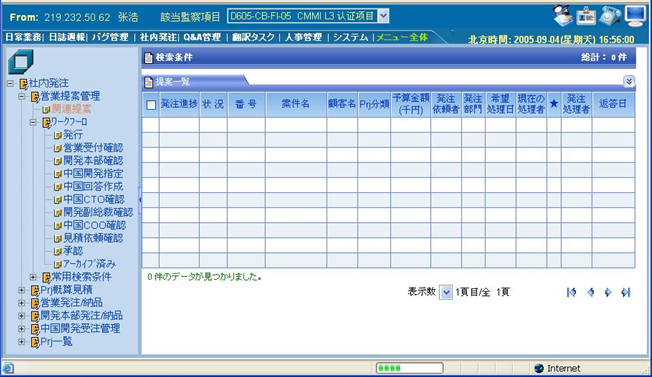
Task: Open 見積依頼確認 in the workflow tree
Action: pos(93,239)
